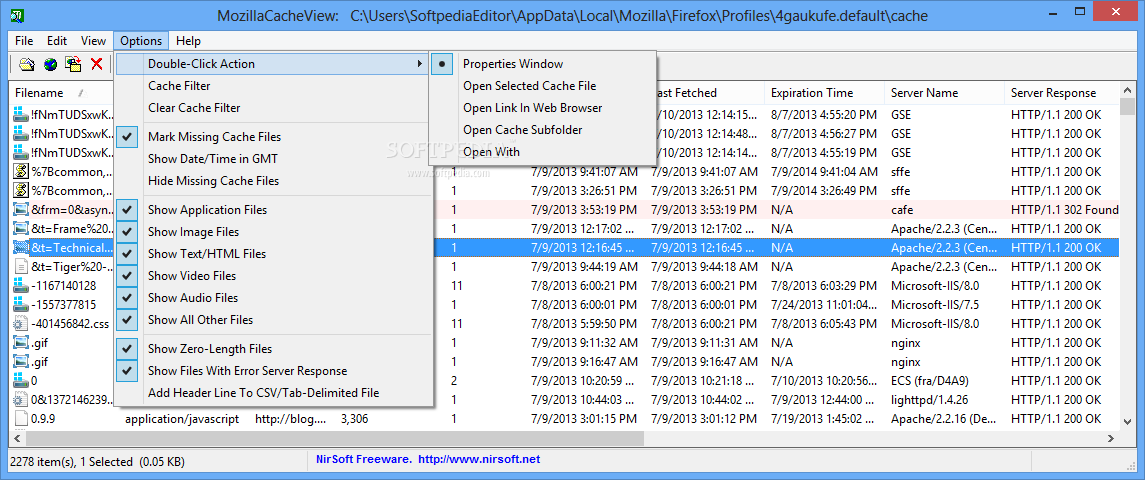Click the HTTP/1.1 302 Found cell
The image size is (1145, 480).
click(1065, 210)
